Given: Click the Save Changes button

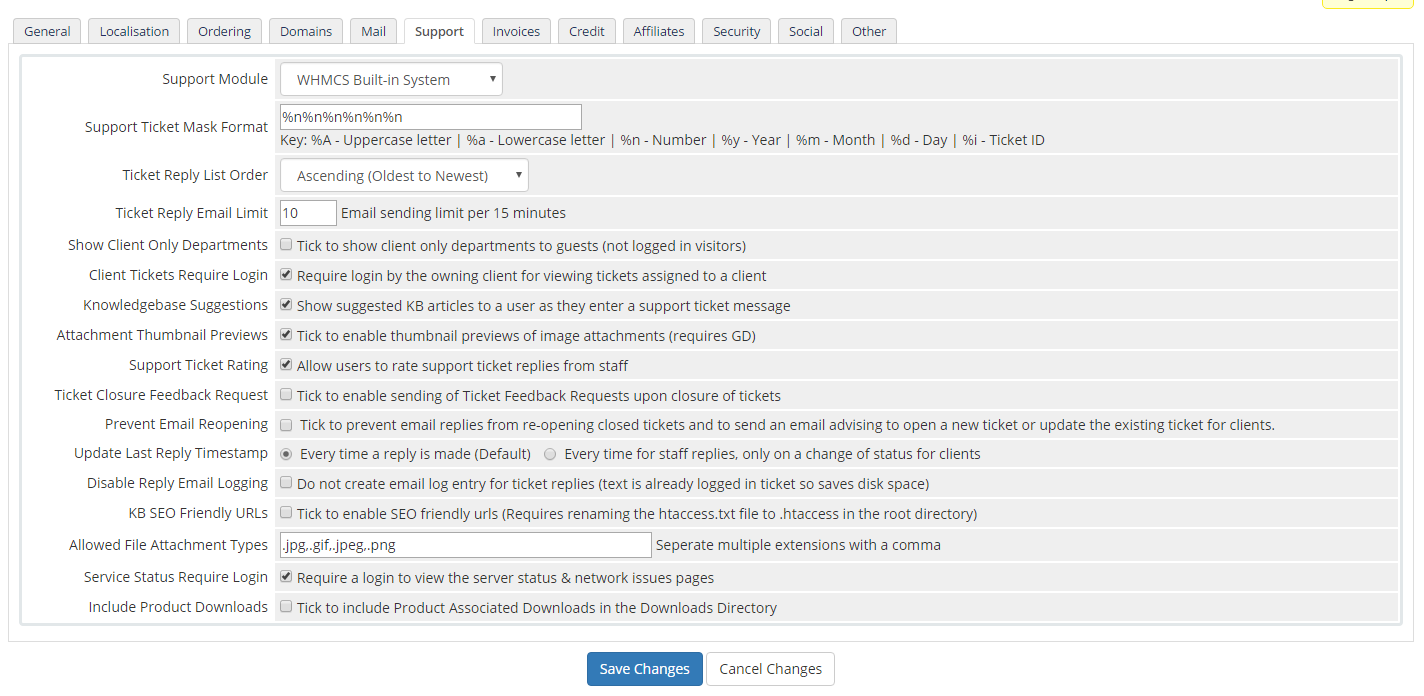Looking at the screenshot, I should click(x=644, y=669).
